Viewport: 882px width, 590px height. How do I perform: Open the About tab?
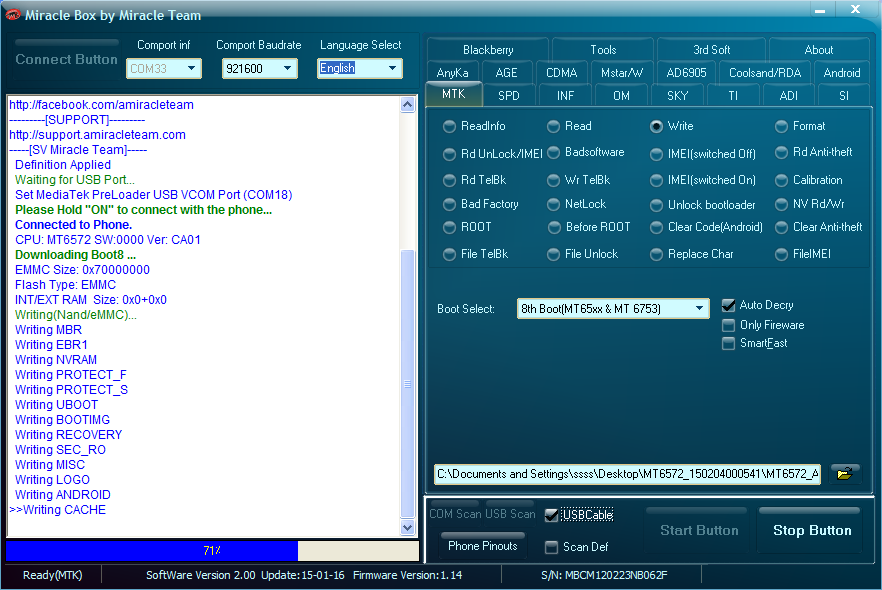(x=818, y=49)
